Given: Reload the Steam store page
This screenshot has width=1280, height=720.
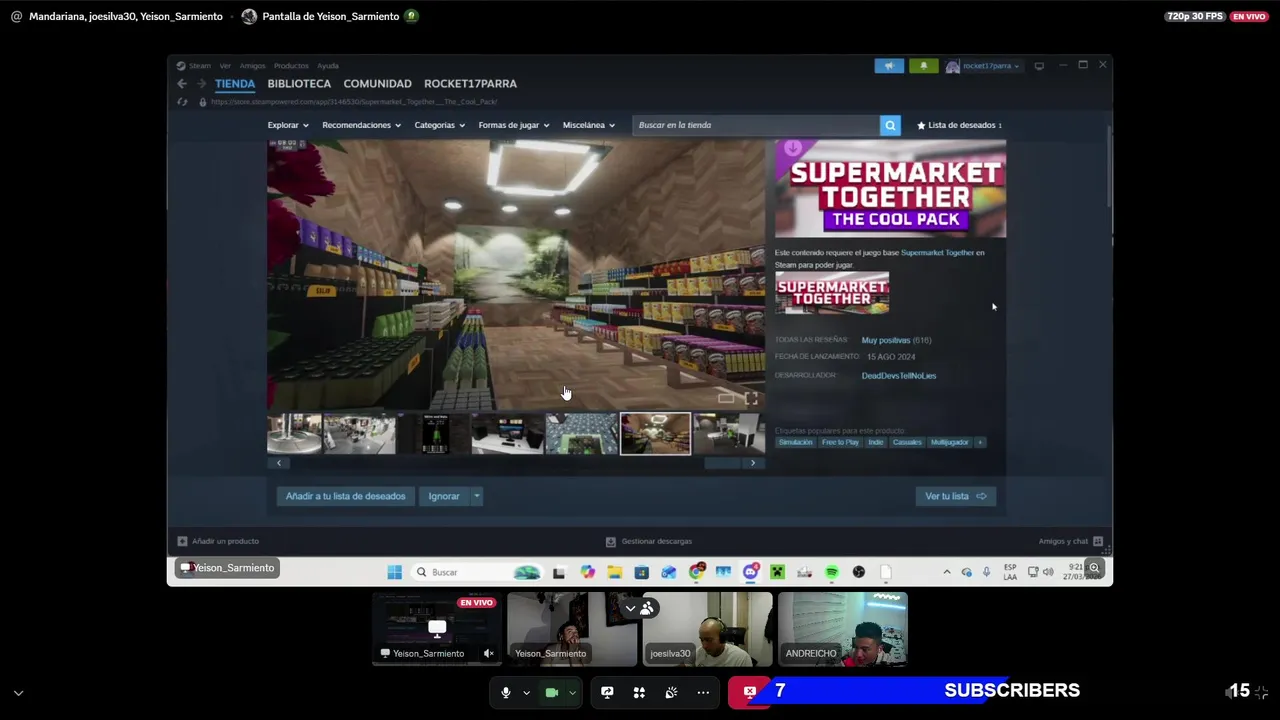Looking at the screenshot, I should (x=182, y=102).
